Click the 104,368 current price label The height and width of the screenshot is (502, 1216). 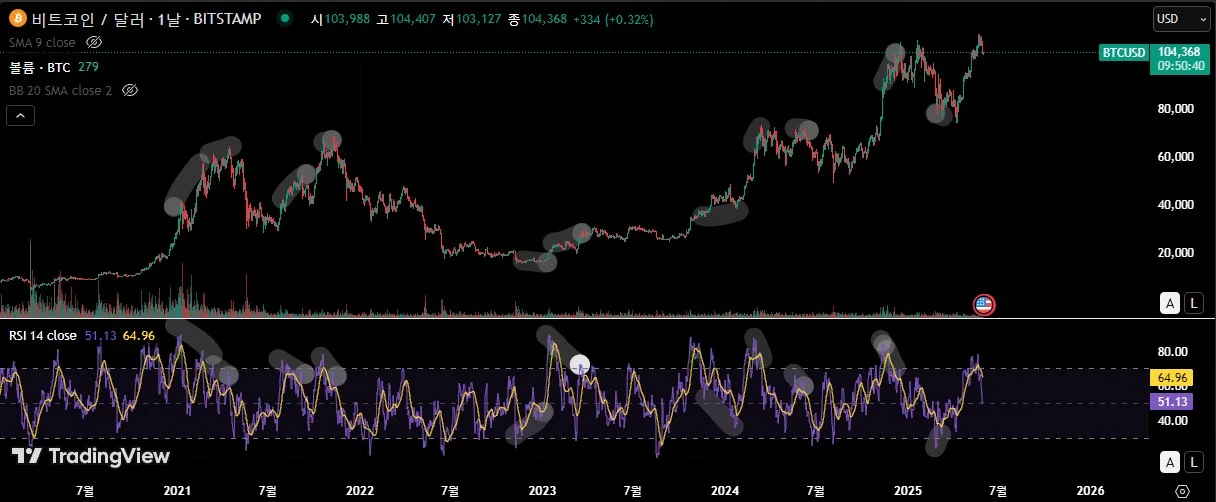1179,52
